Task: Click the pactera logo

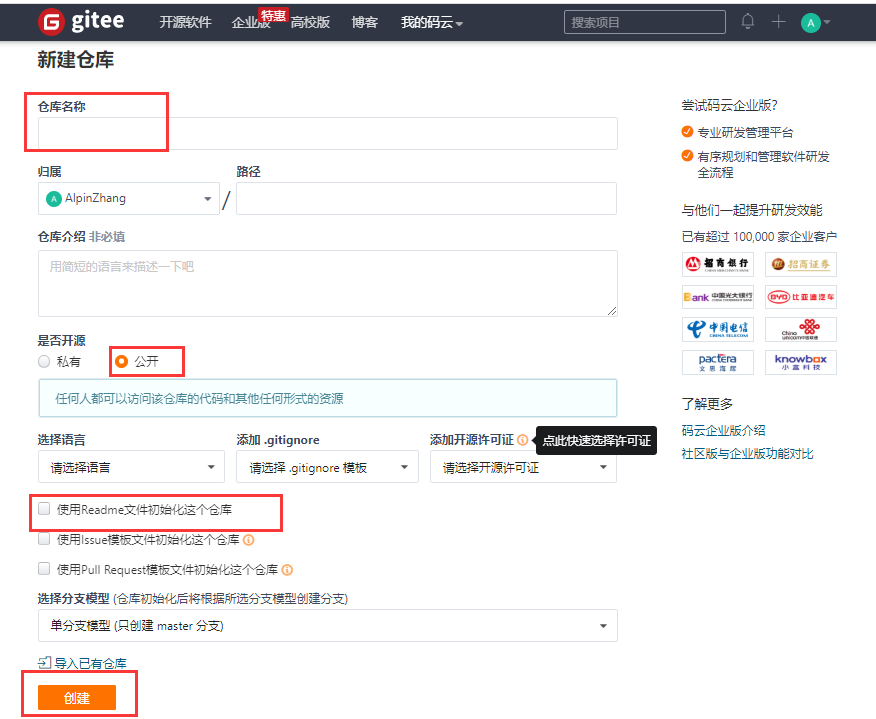Action: pyautogui.click(x=718, y=362)
